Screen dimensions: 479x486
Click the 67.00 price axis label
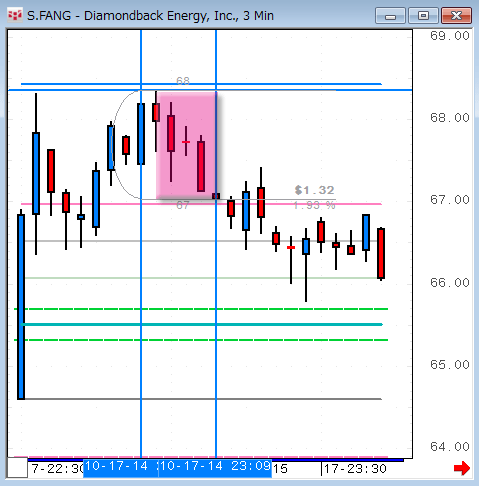pyautogui.click(x=450, y=200)
